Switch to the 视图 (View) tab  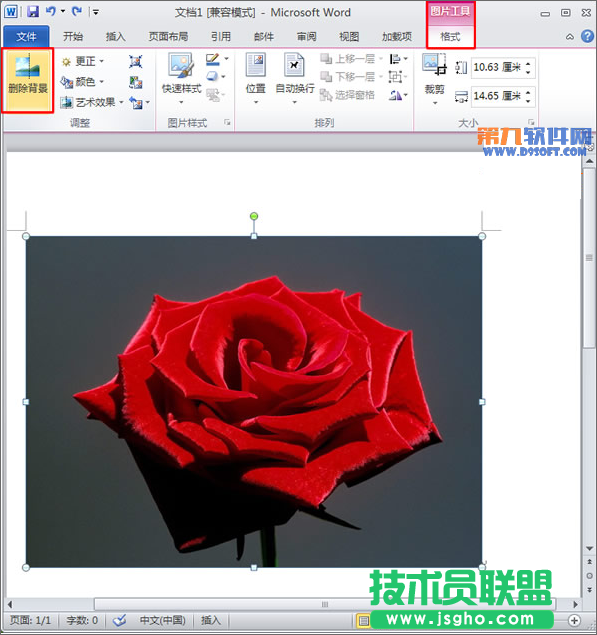[x=349, y=36]
